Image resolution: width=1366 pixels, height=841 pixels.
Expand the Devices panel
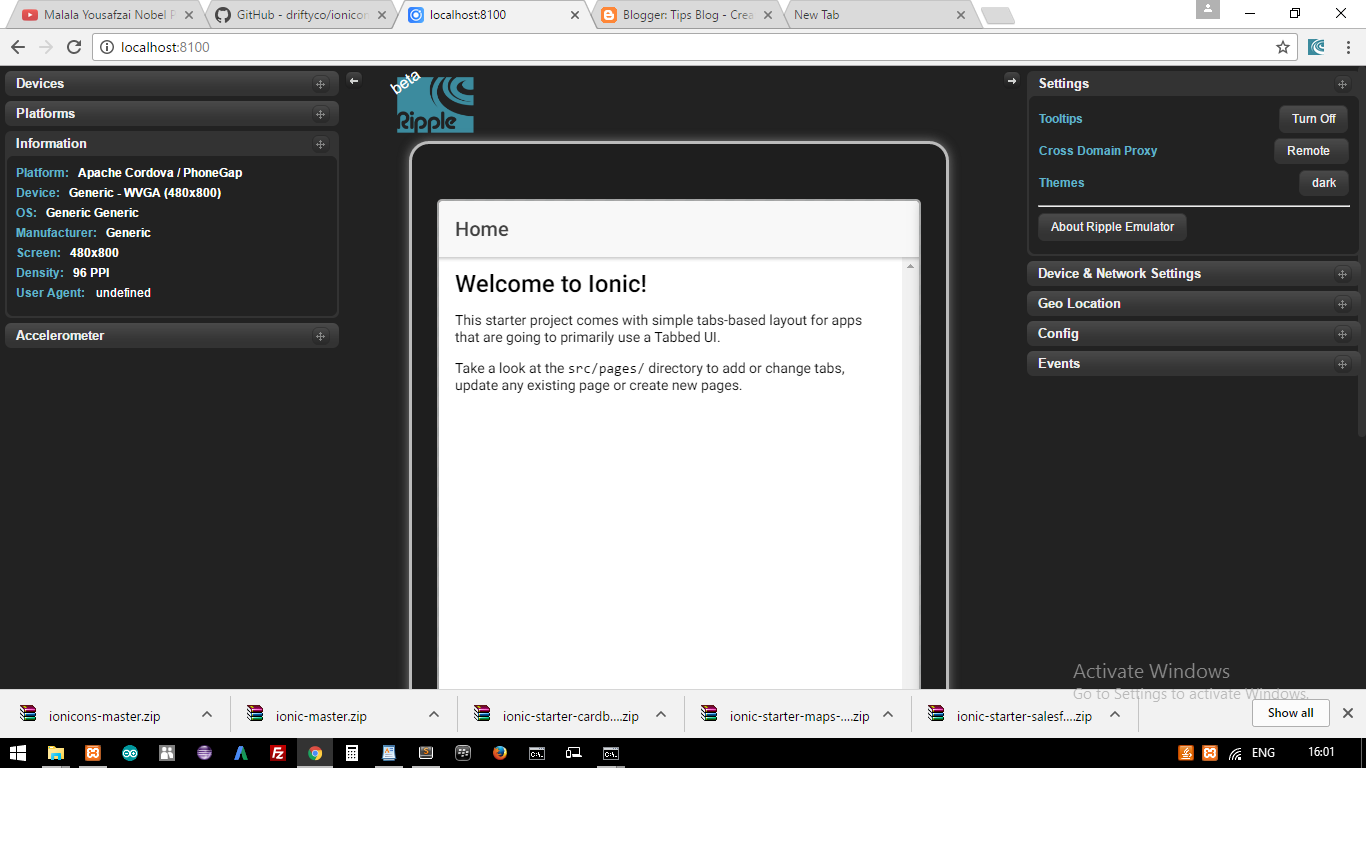(172, 84)
